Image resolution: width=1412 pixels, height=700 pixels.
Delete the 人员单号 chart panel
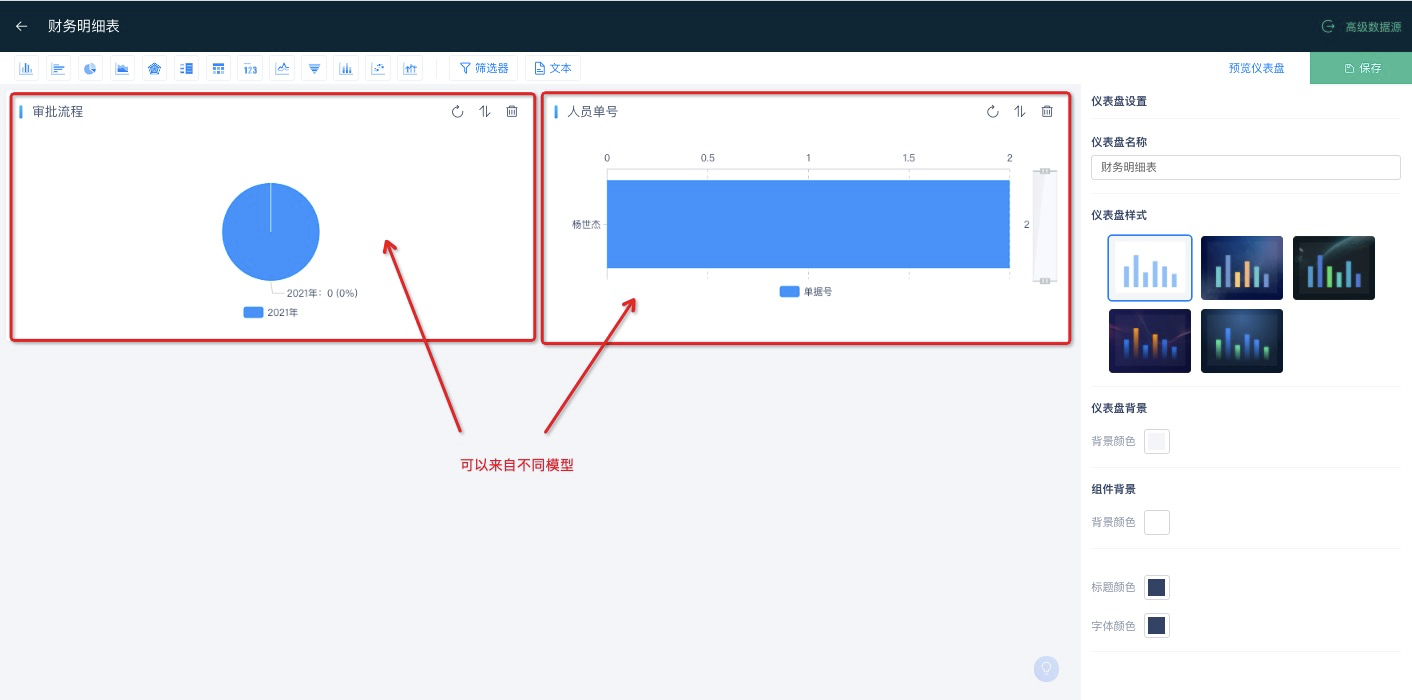(1047, 112)
